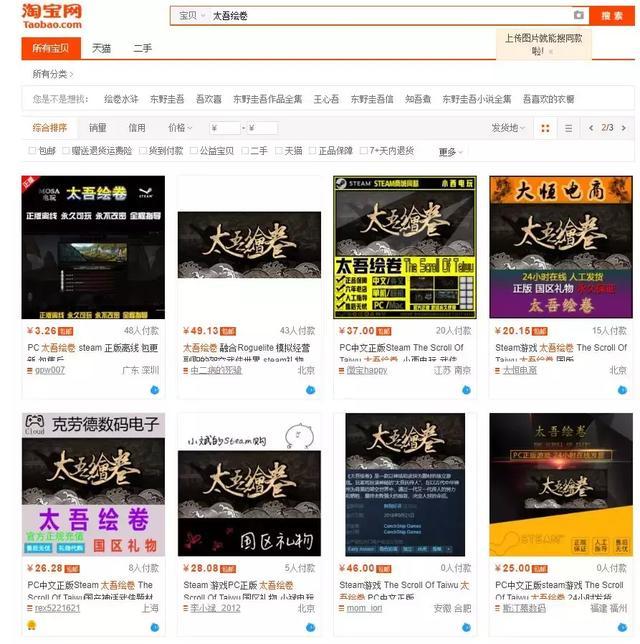Click suggested search 东野圭吾作品全集
Image resolution: width=640 pixels, height=644 pixels.
[x=267, y=99]
